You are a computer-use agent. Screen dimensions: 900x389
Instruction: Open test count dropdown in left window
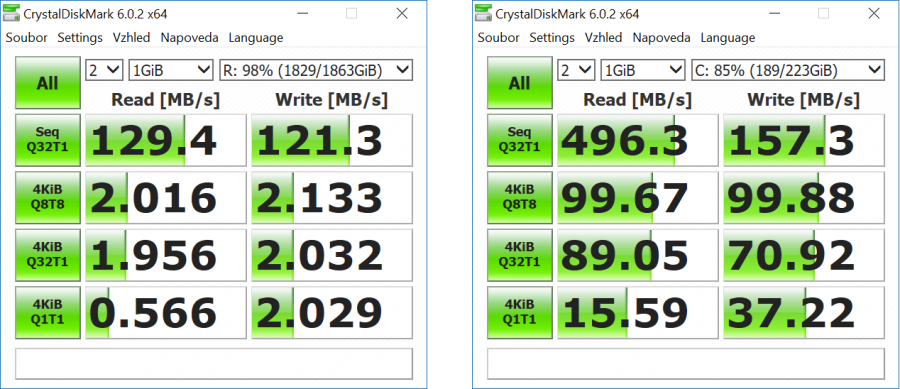(x=104, y=71)
